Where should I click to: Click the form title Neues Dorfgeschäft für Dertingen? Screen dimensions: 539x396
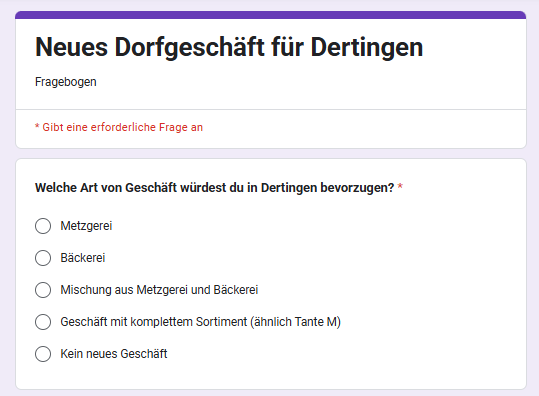pyautogui.click(x=229, y=47)
